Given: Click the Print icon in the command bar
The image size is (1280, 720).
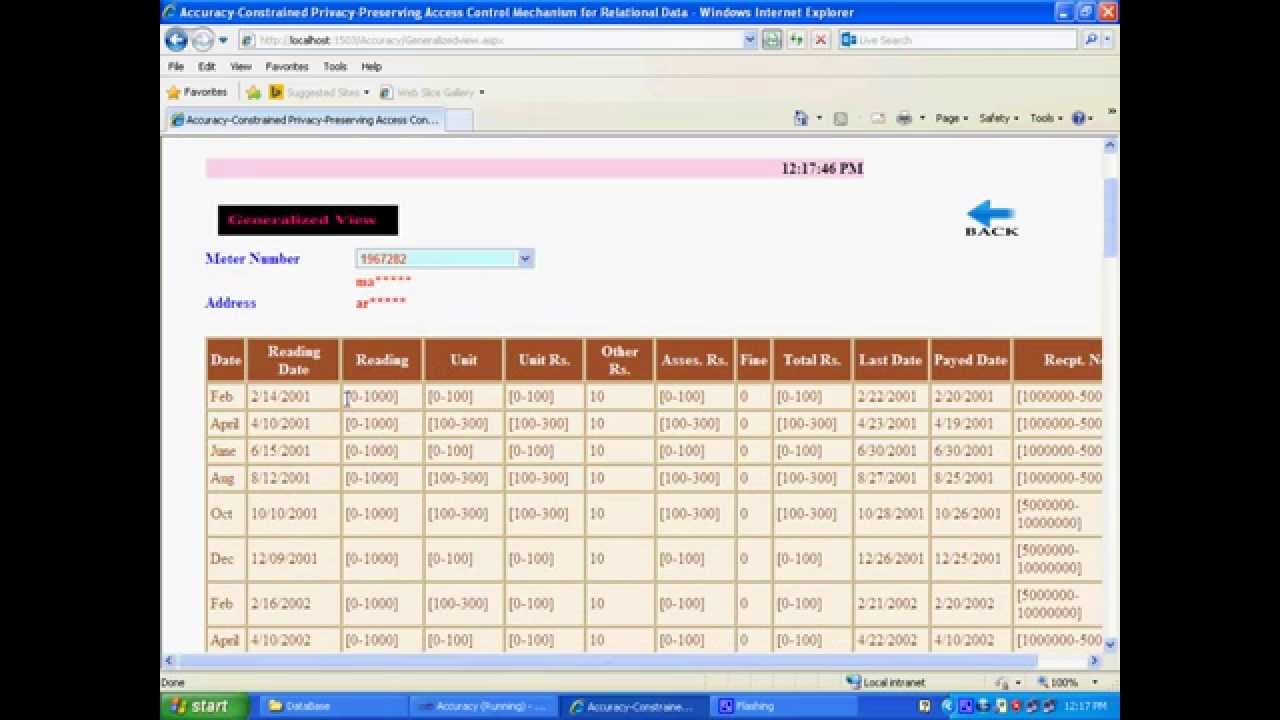Looking at the screenshot, I should click(904, 118).
